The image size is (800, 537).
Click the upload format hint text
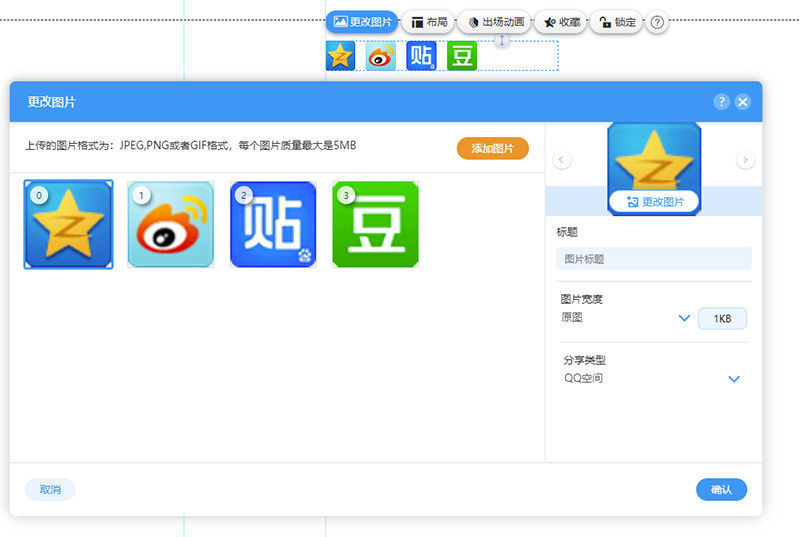point(191,145)
